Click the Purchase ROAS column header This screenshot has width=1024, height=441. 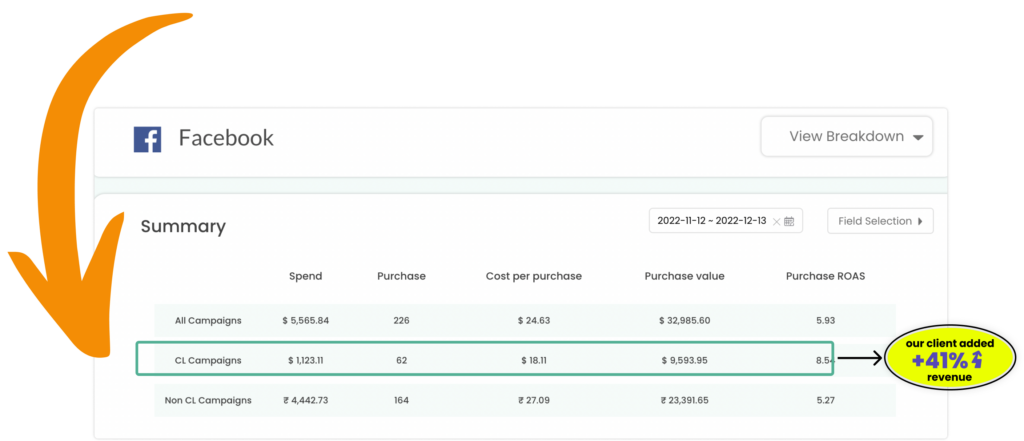click(x=825, y=276)
